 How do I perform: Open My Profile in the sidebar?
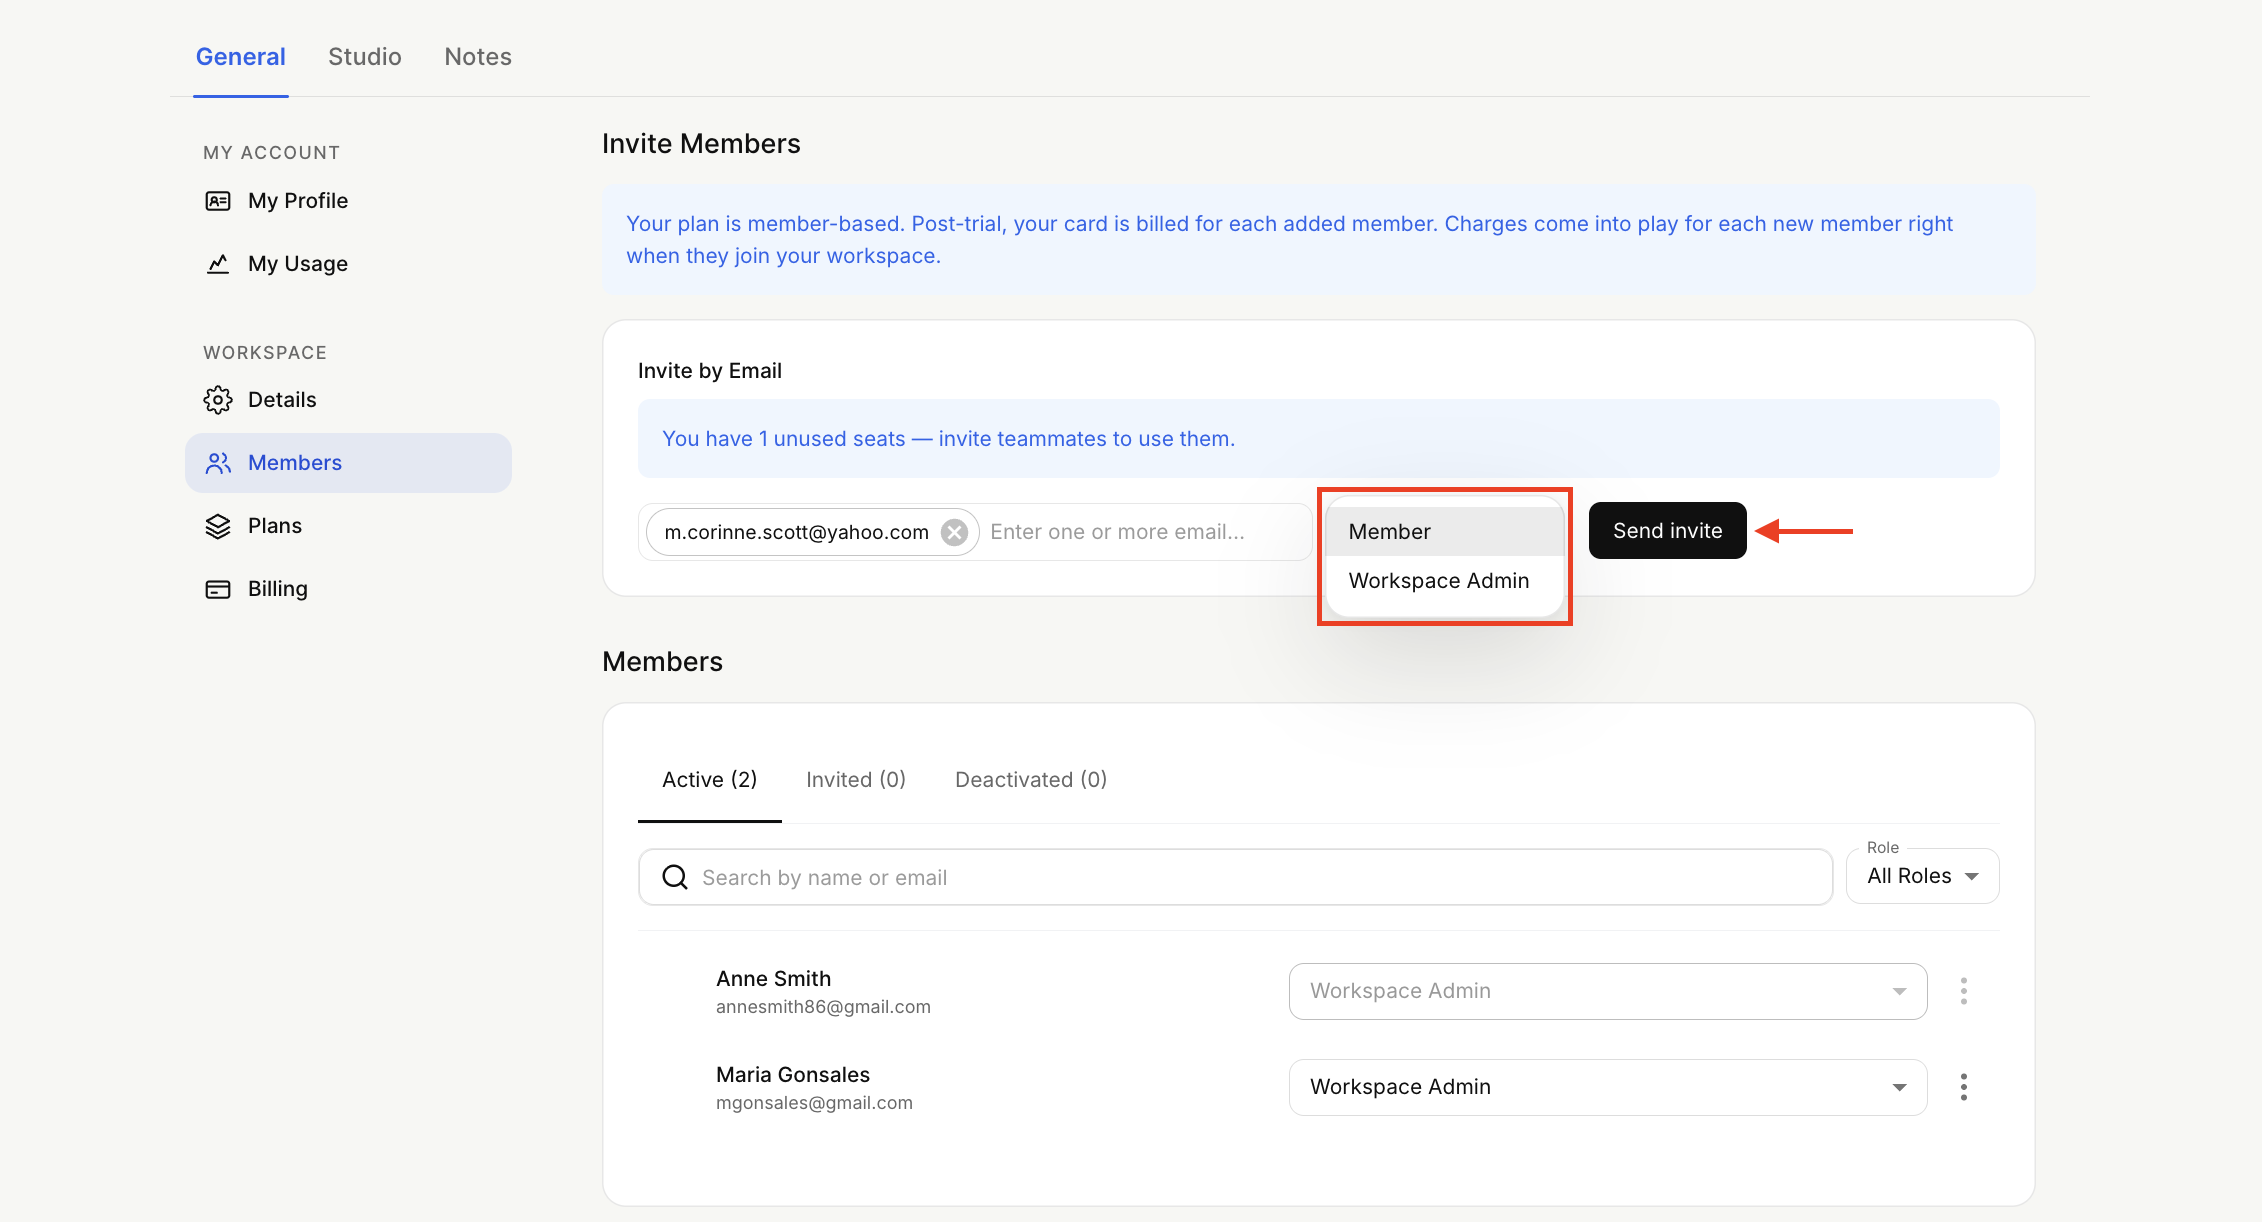pos(348,201)
